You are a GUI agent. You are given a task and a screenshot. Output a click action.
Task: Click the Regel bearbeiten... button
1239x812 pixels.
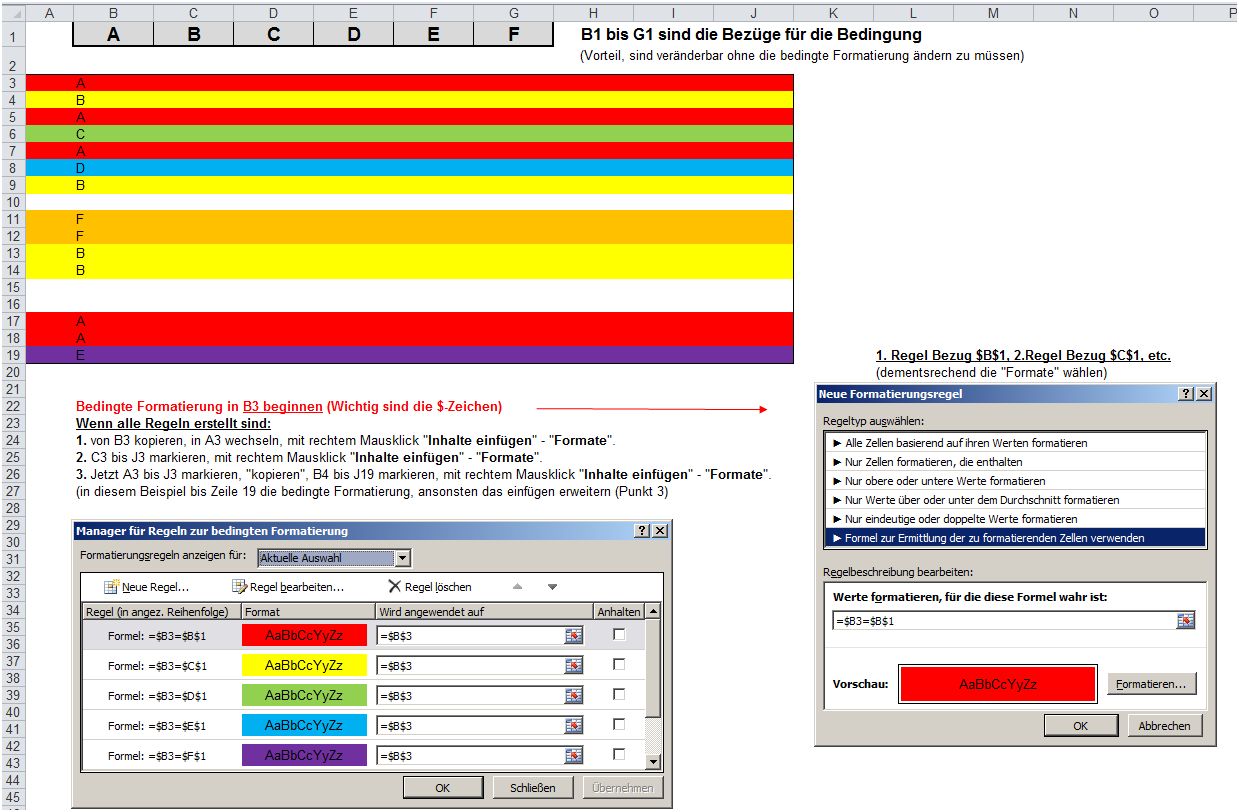tap(288, 587)
